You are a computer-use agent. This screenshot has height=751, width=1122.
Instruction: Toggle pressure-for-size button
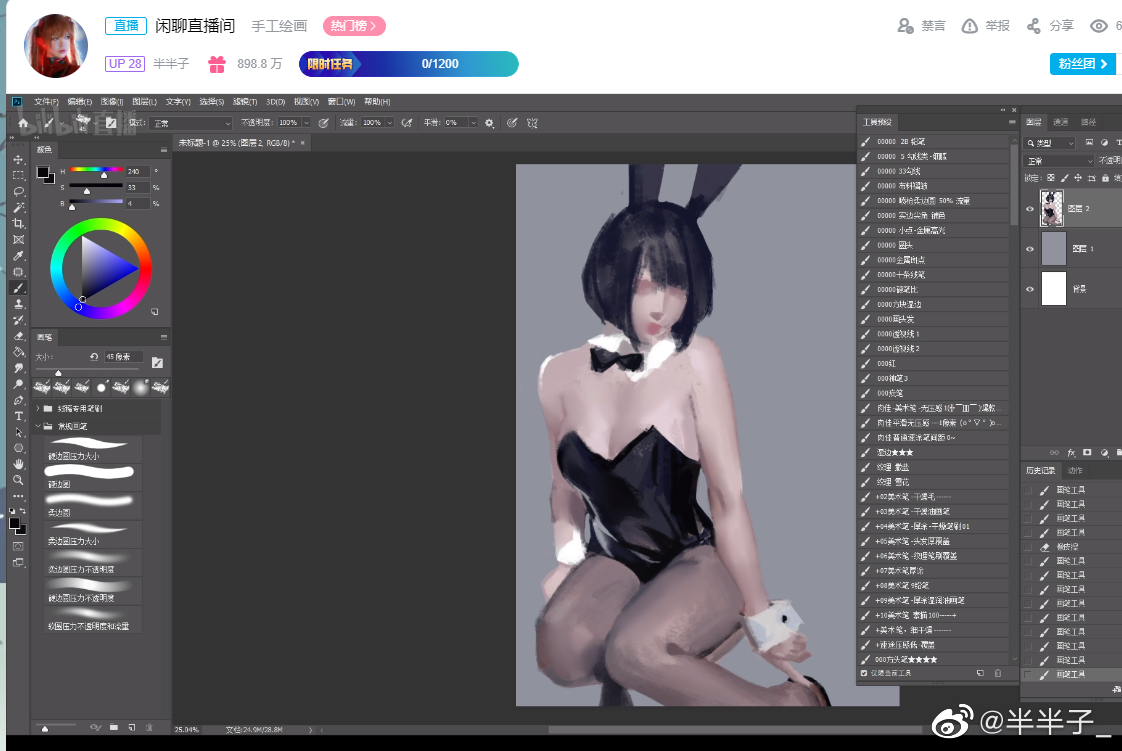click(512, 123)
